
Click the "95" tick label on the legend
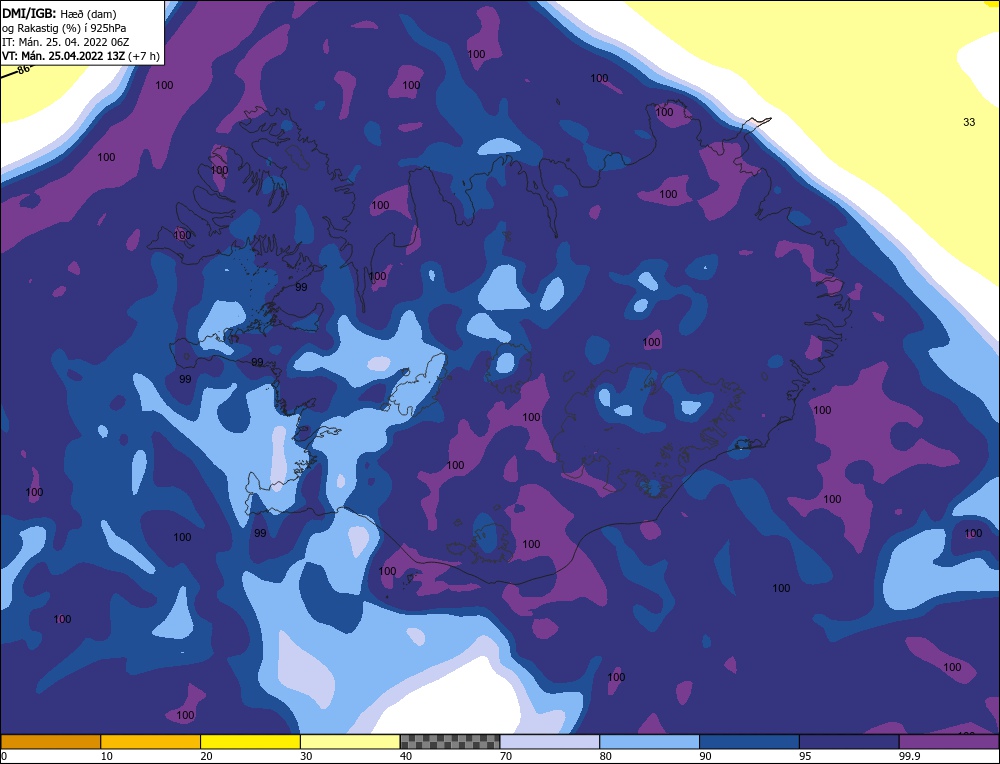[805, 756]
